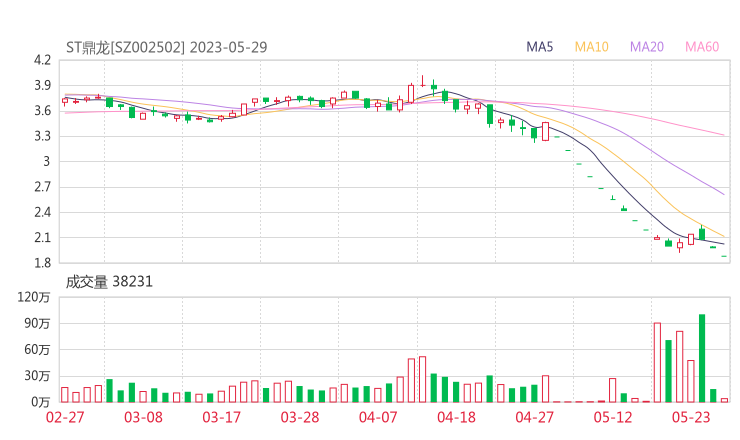Click the 03-08 date axis label
The height and width of the screenshot is (440, 740).
143,417
